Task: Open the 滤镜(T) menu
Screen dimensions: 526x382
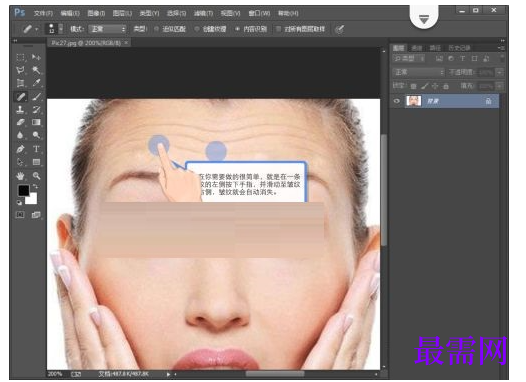Action: [x=203, y=13]
